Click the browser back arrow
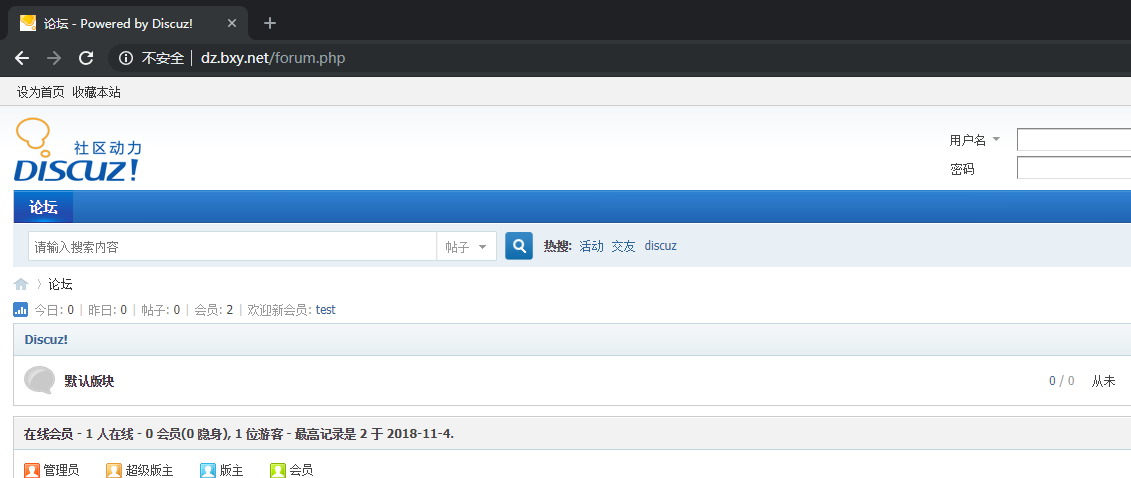The image size is (1131, 478). [x=22, y=58]
